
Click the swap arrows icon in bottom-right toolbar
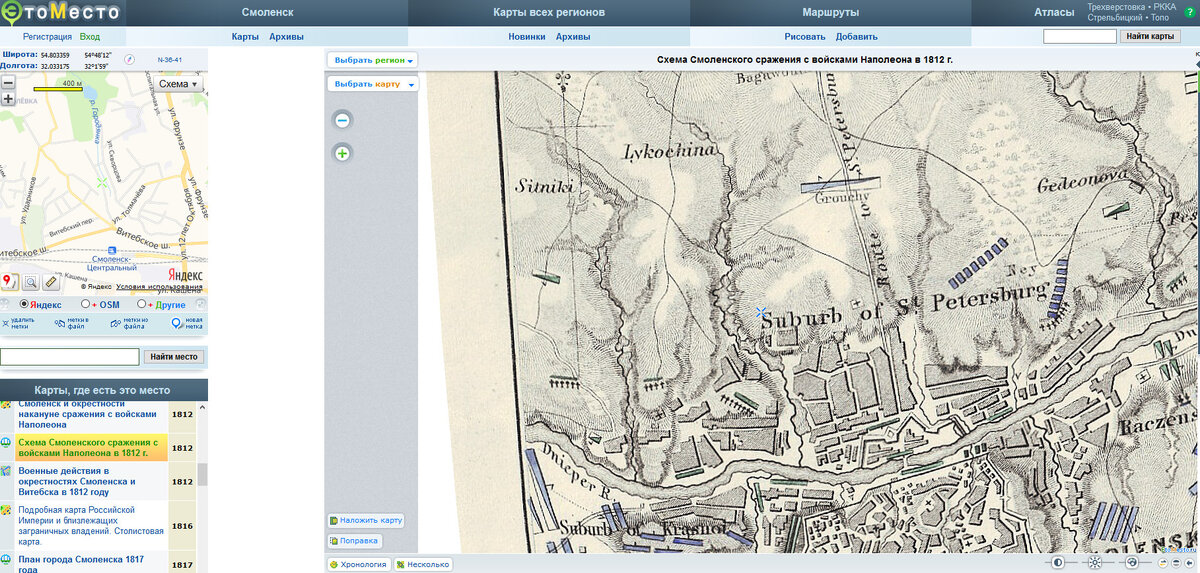(x=1163, y=563)
